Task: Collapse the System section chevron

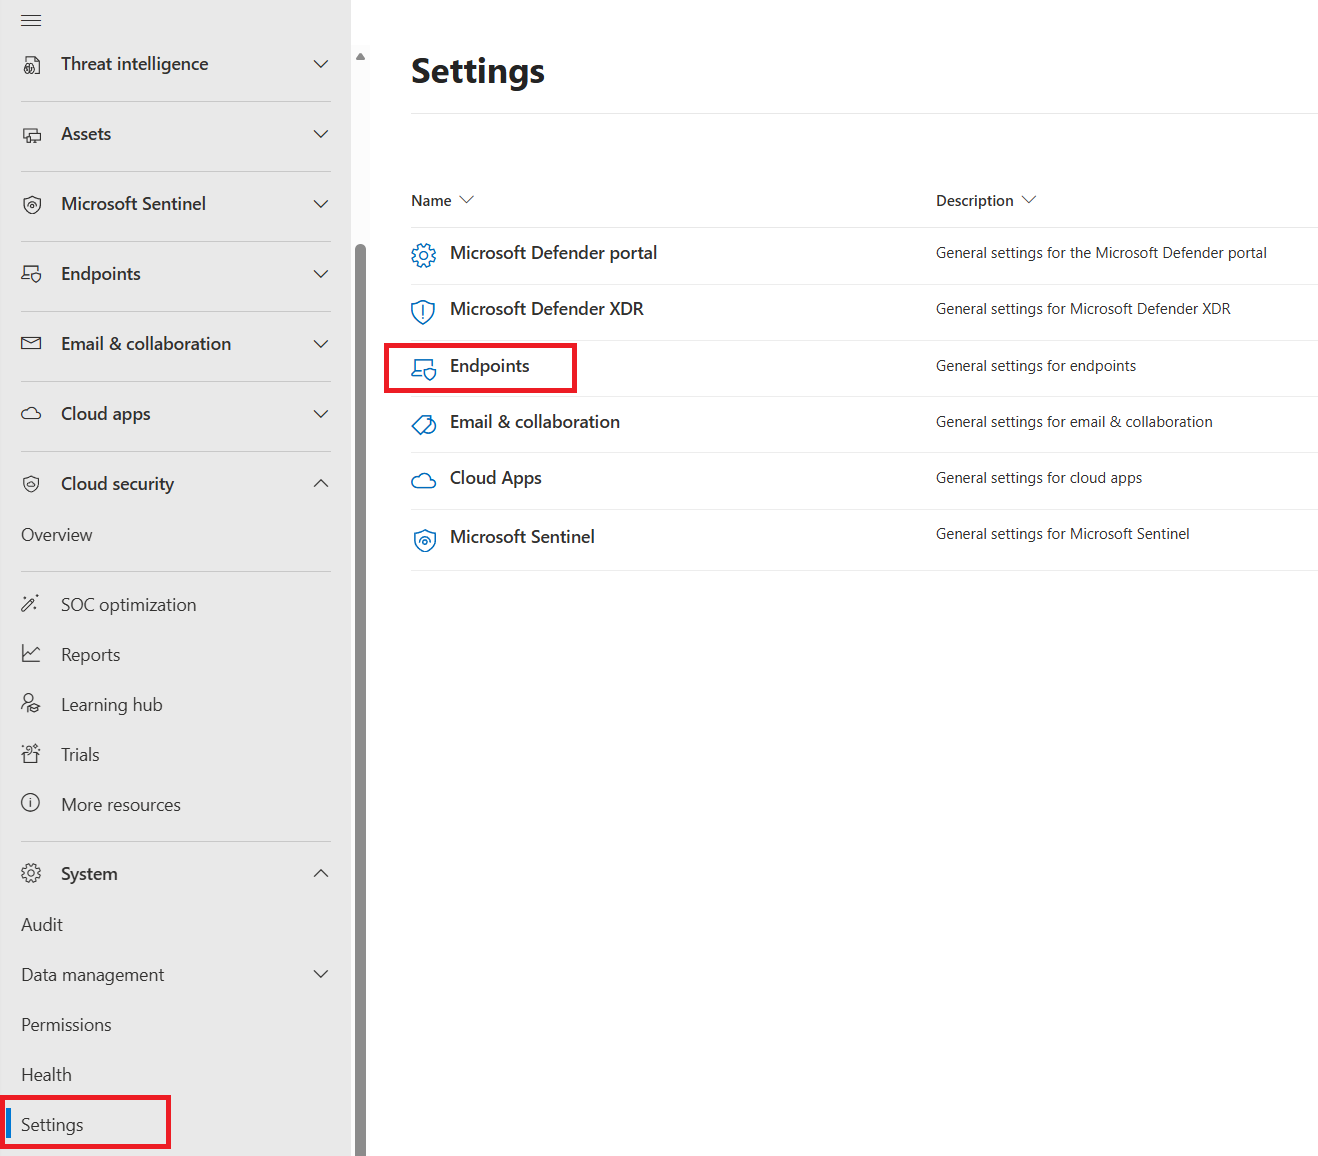Action: coord(320,874)
